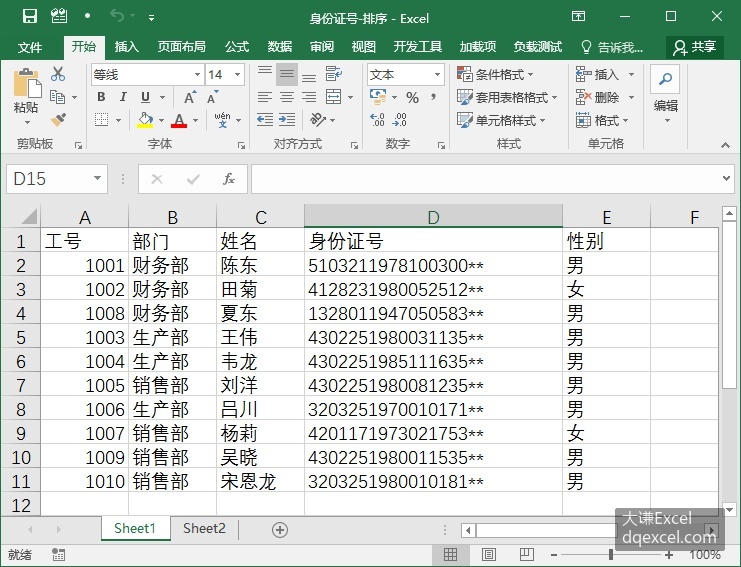Click the formula bar input

487,179
